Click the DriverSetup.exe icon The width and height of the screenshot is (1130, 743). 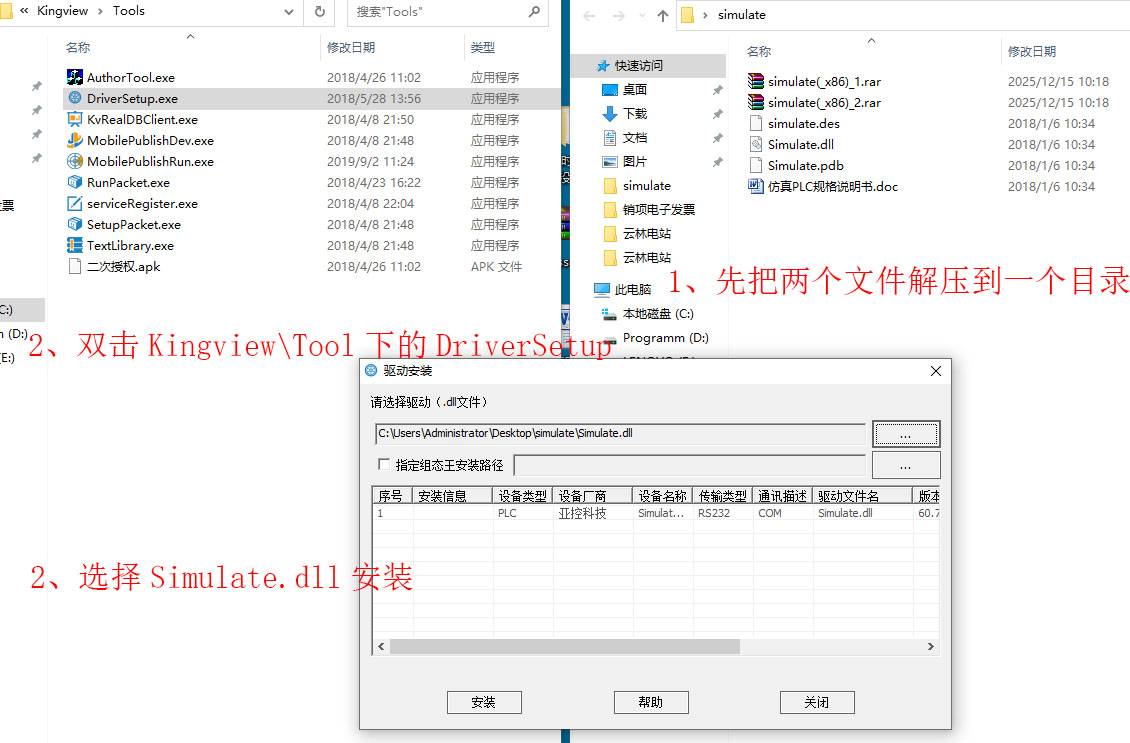pyautogui.click(x=75, y=98)
